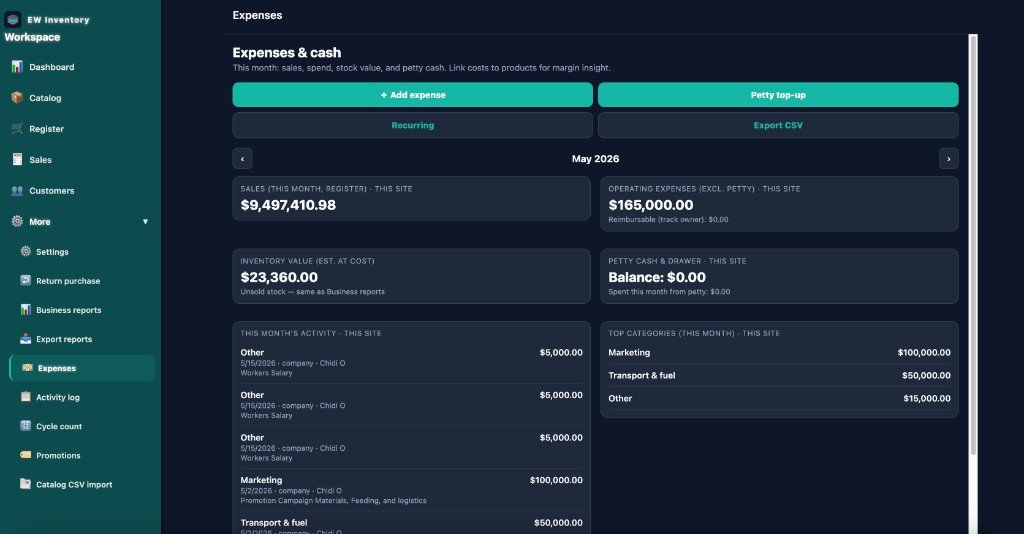Click the Expenses & cash heading
The image size is (1024, 534).
(x=287, y=53)
